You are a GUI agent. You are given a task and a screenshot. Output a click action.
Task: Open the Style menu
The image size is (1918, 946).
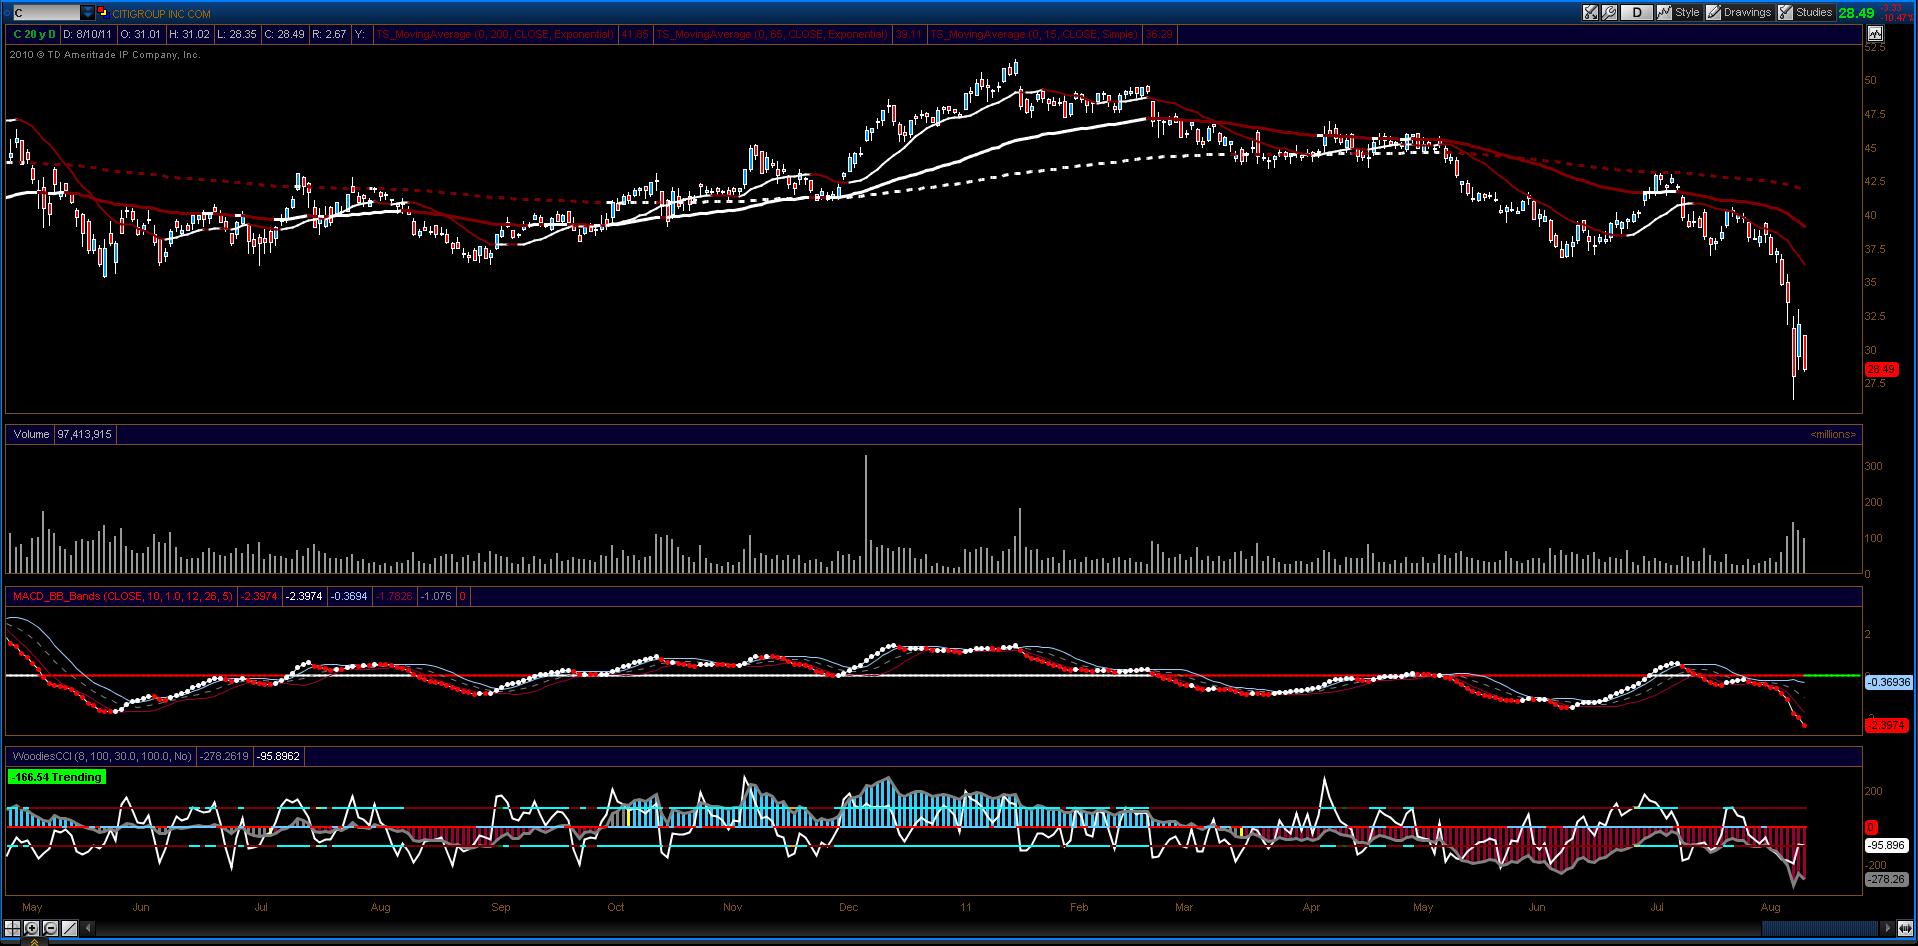pyautogui.click(x=1679, y=13)
